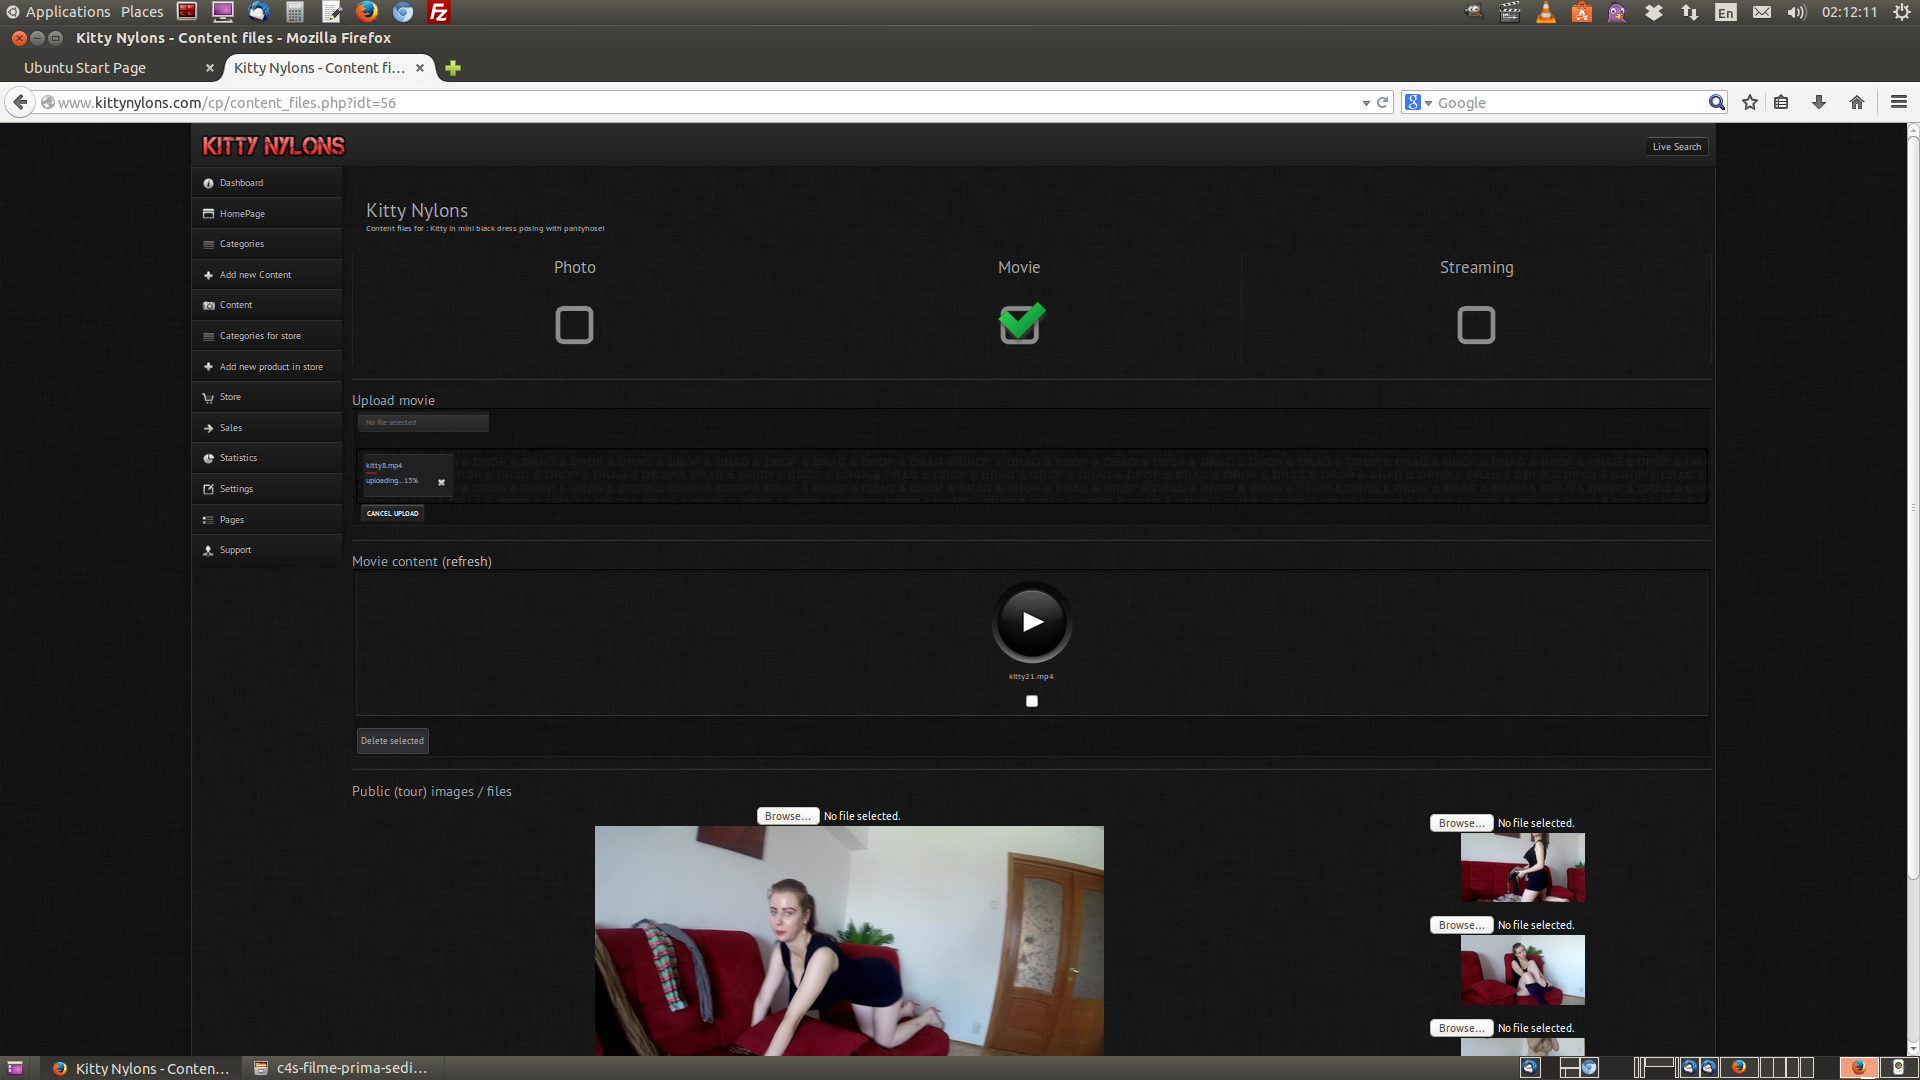The width and height of the screenshot is (1920, 1080).
Task: Open the Sales section
Action: 266,428
